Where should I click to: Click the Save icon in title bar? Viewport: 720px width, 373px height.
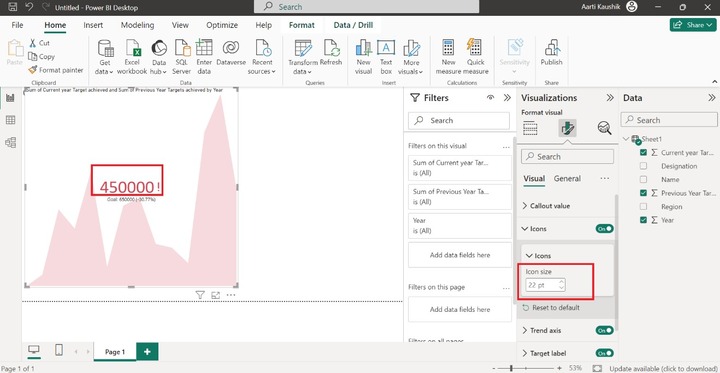[x=12, y=7]
